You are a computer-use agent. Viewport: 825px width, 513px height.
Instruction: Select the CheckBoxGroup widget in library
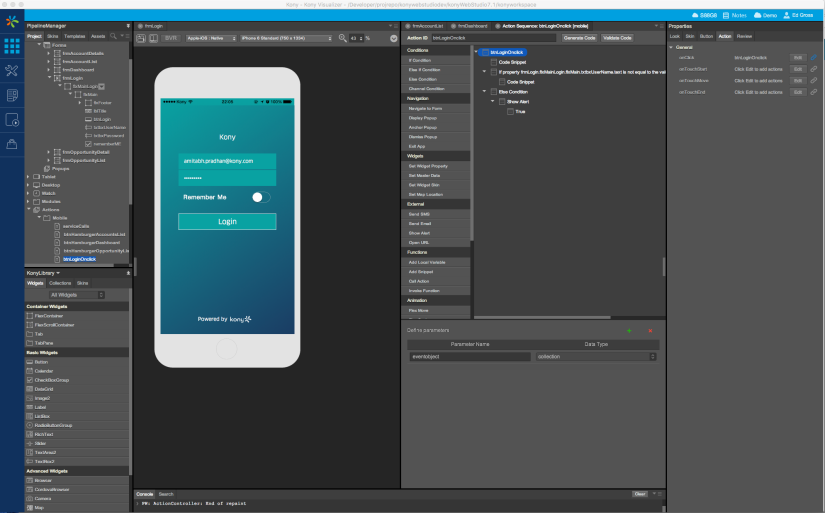coord(77,380)
